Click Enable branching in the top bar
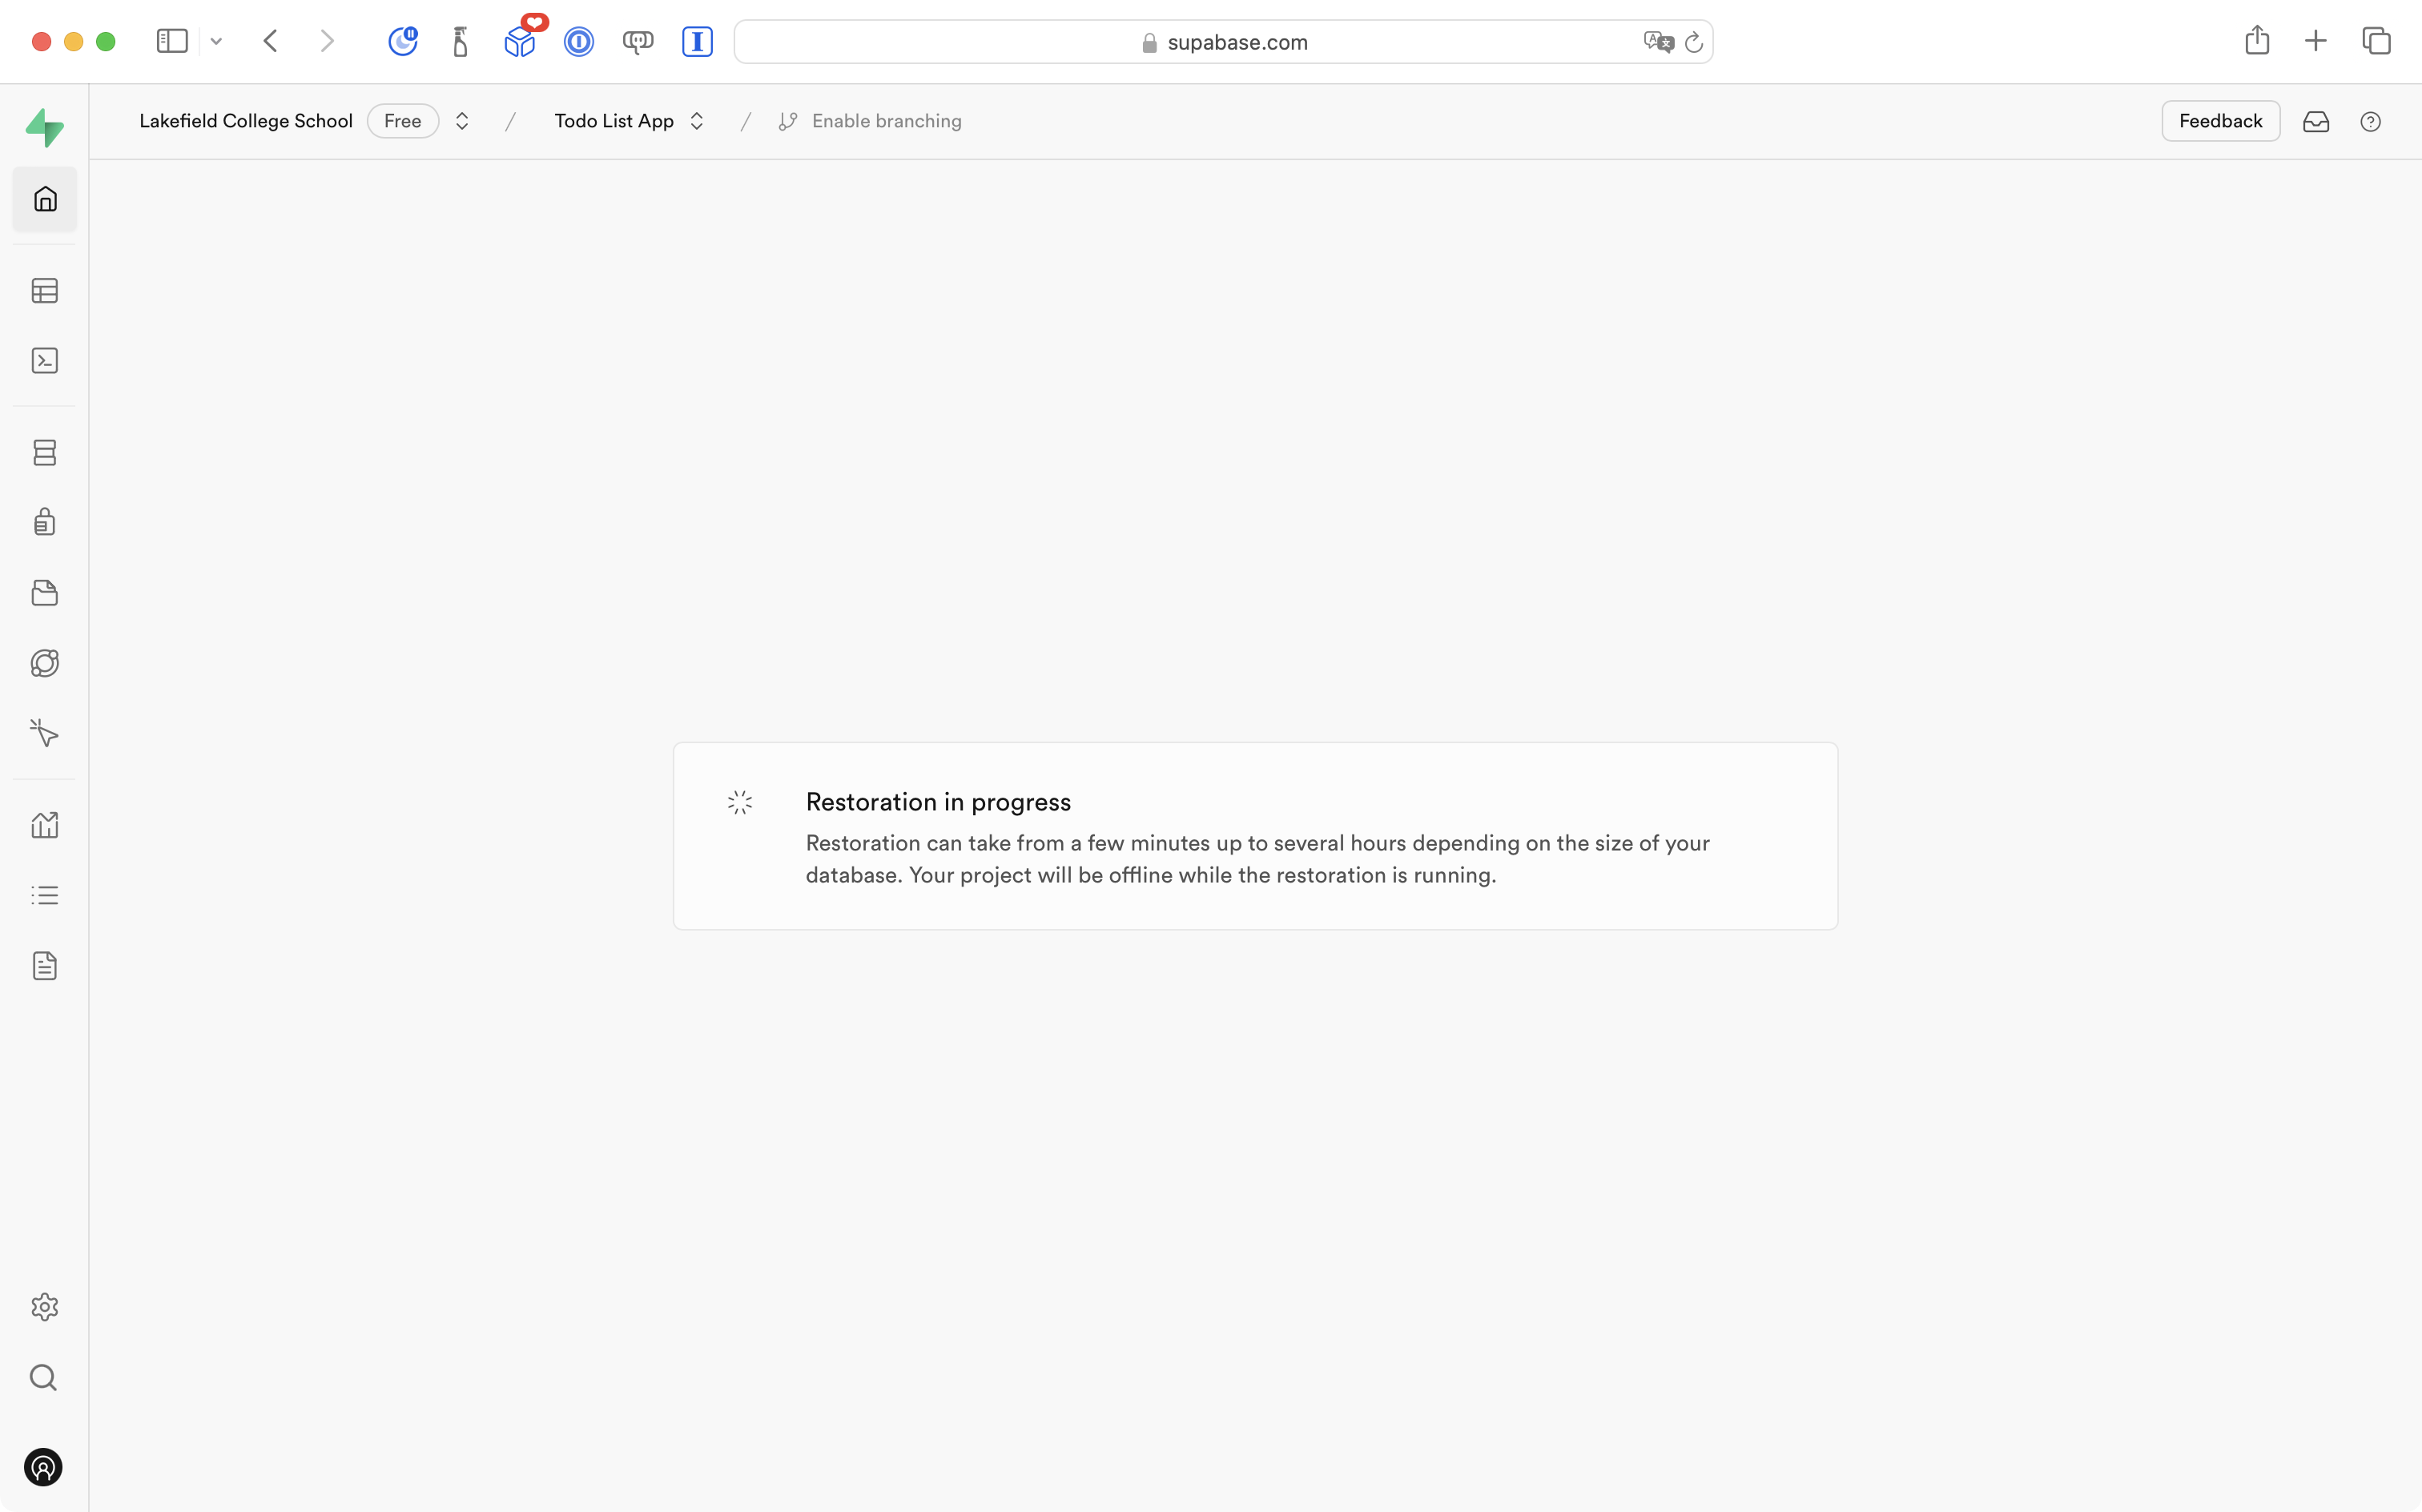This screenshot has height=1512, width=2422. [885, 120]
